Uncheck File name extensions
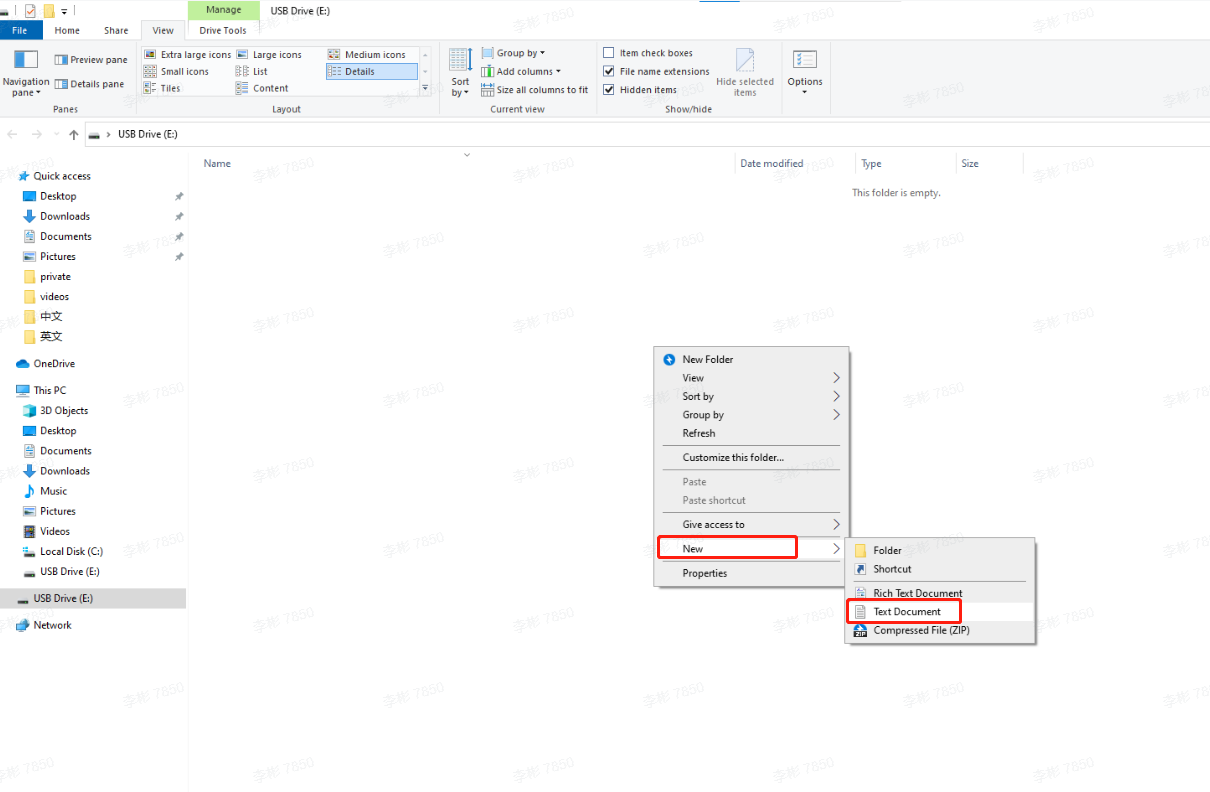The image size is (1210, 792). [608, 70]
